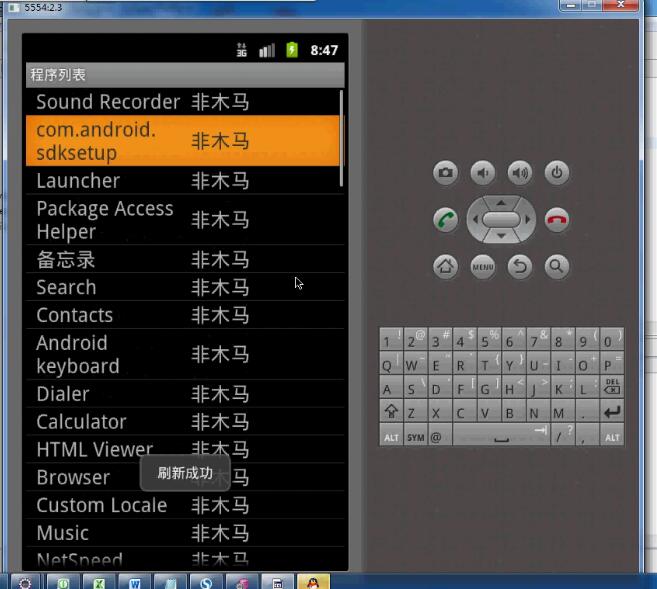
Task: Select Music in program list
Action: coord(185,532)
